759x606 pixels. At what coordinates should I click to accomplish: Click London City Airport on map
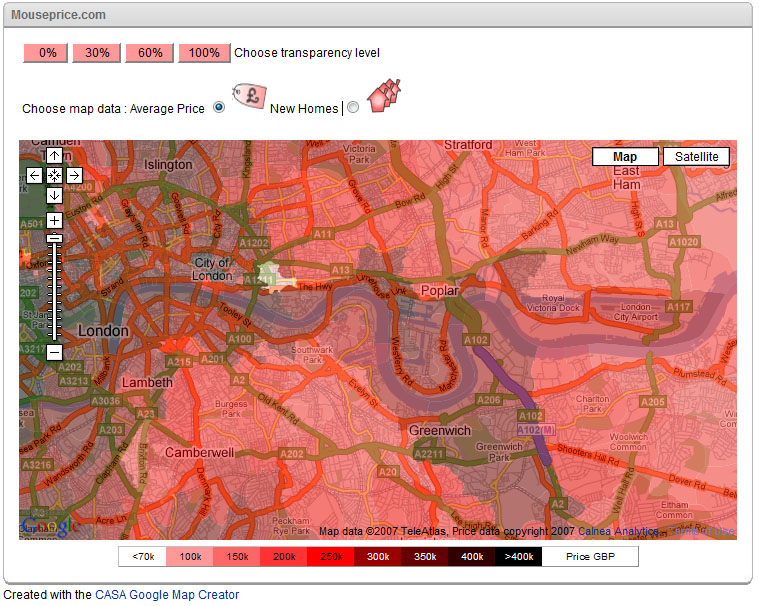coord(636,312)
